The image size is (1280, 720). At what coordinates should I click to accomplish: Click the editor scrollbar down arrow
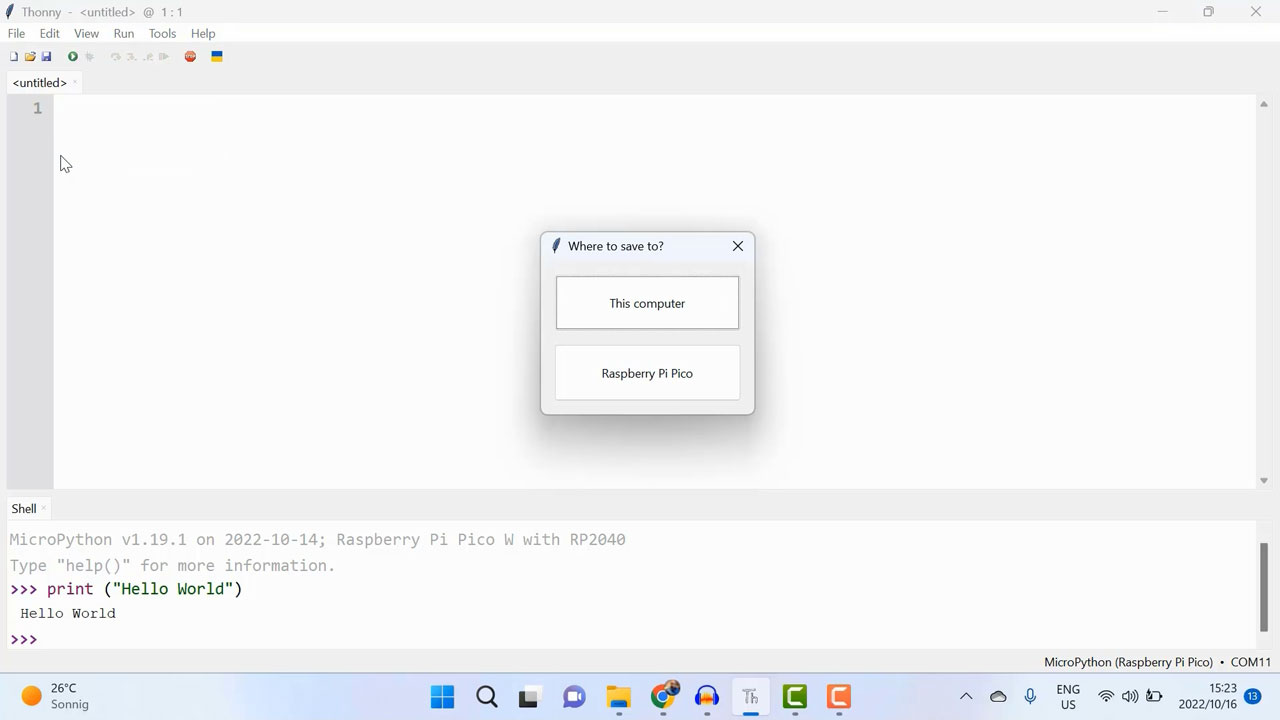click(1264, 481)
